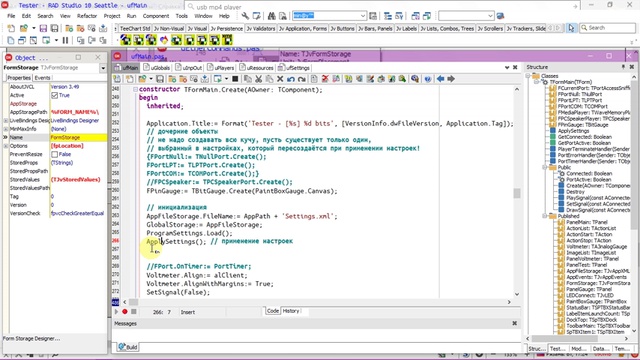The height and width of the screenshot is (360, 640).
Task: Click Redo icon in editor toolbar
Action: 302,79
